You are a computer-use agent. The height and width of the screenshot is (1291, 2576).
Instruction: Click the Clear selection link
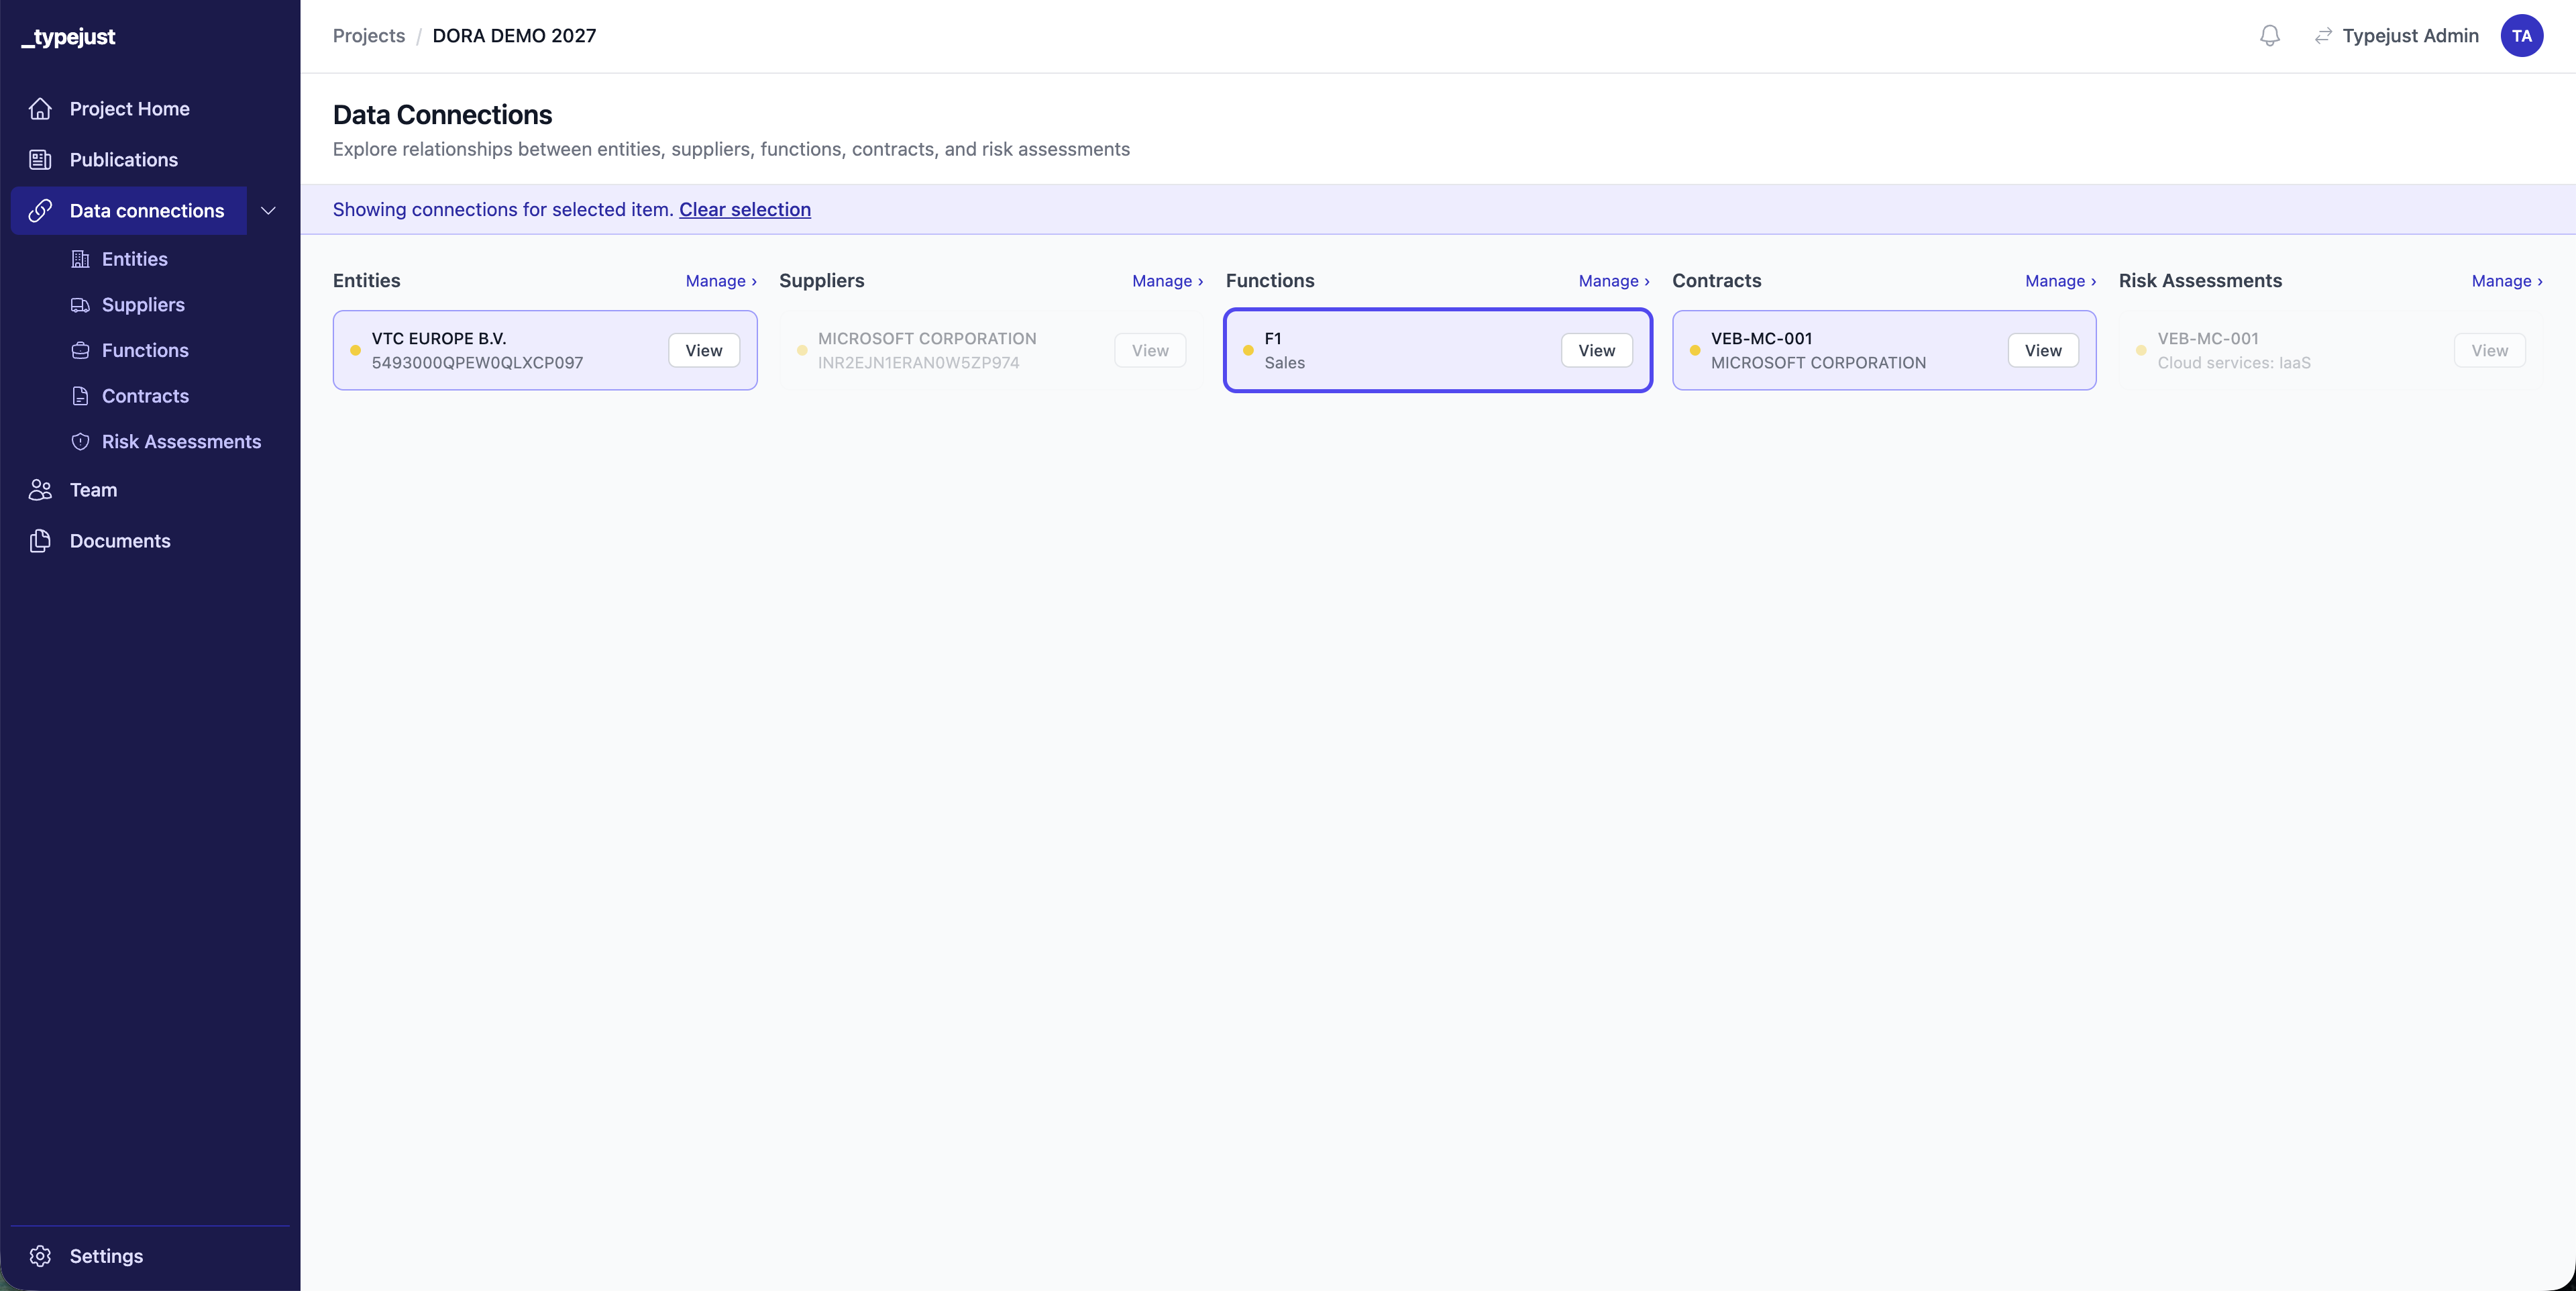coord(744,210)
